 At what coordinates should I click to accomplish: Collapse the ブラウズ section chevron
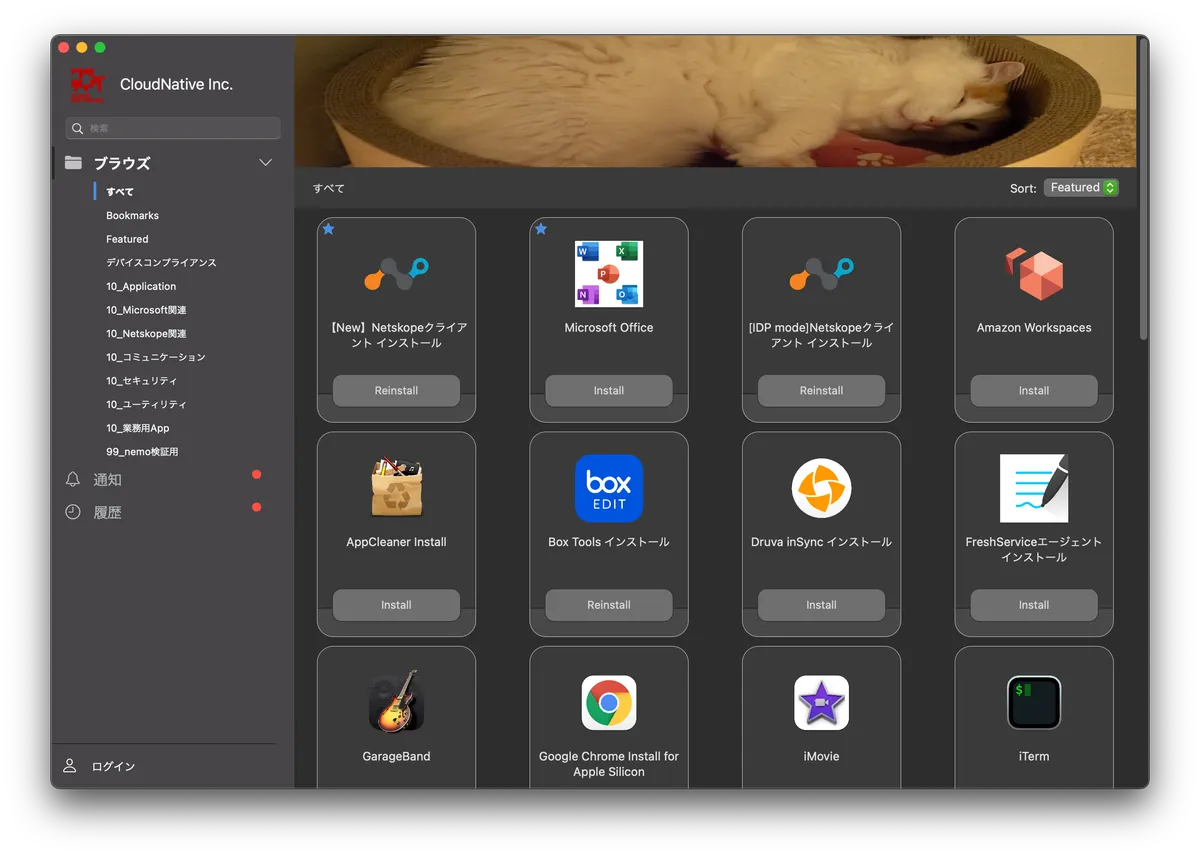(x=265, y=163)
